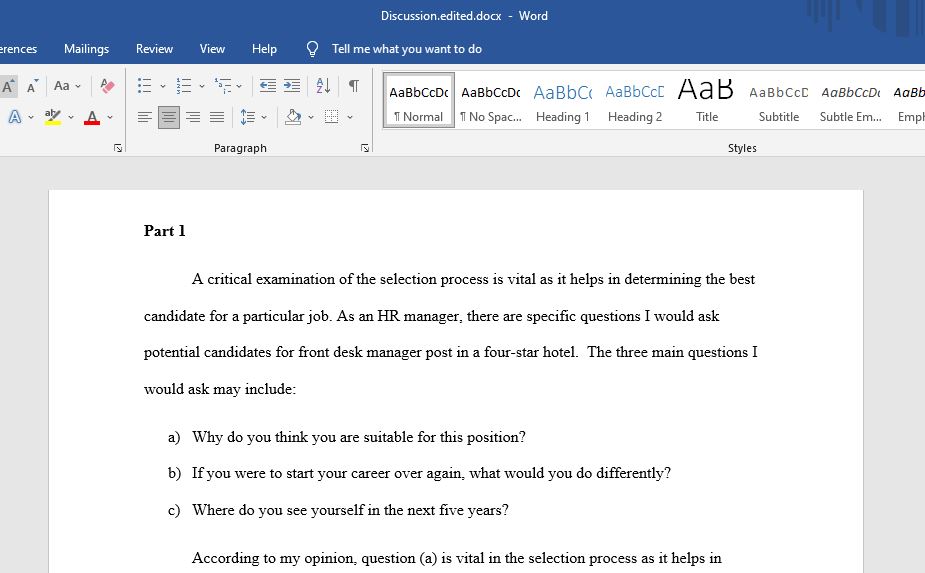925x573 pixels.
Task: Open the Paragraph settings dialog launcher
Action: click(365, 148)
